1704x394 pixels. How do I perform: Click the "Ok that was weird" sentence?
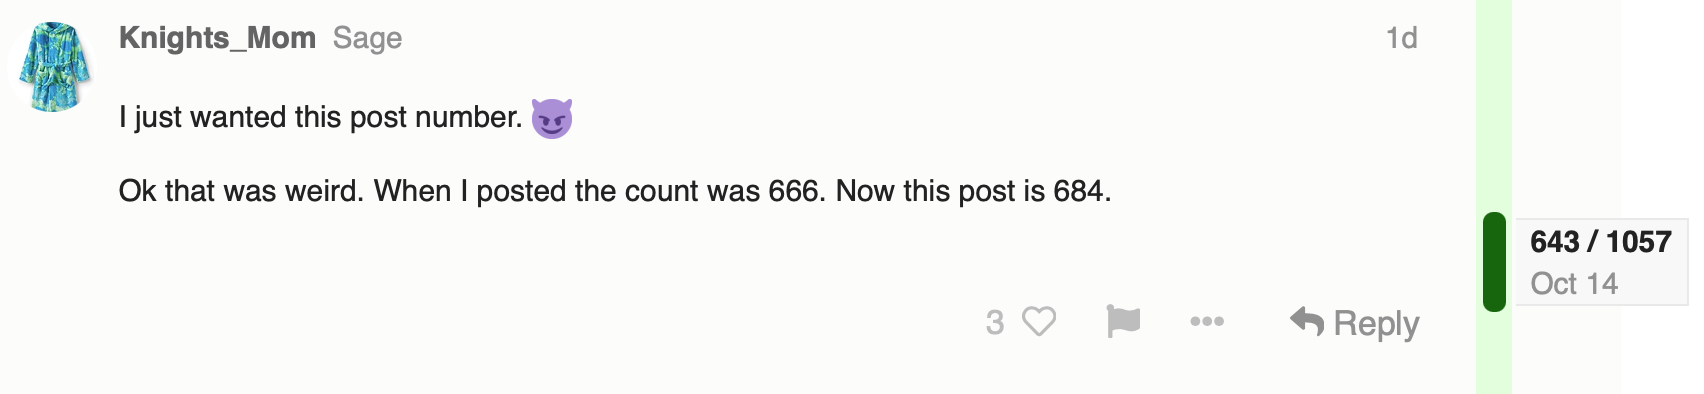[x=241, y=191]
